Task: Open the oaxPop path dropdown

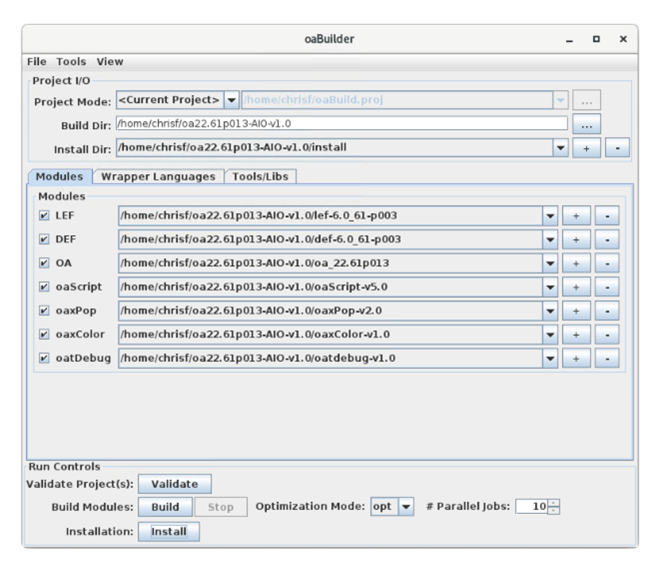Action: (550, 311)
